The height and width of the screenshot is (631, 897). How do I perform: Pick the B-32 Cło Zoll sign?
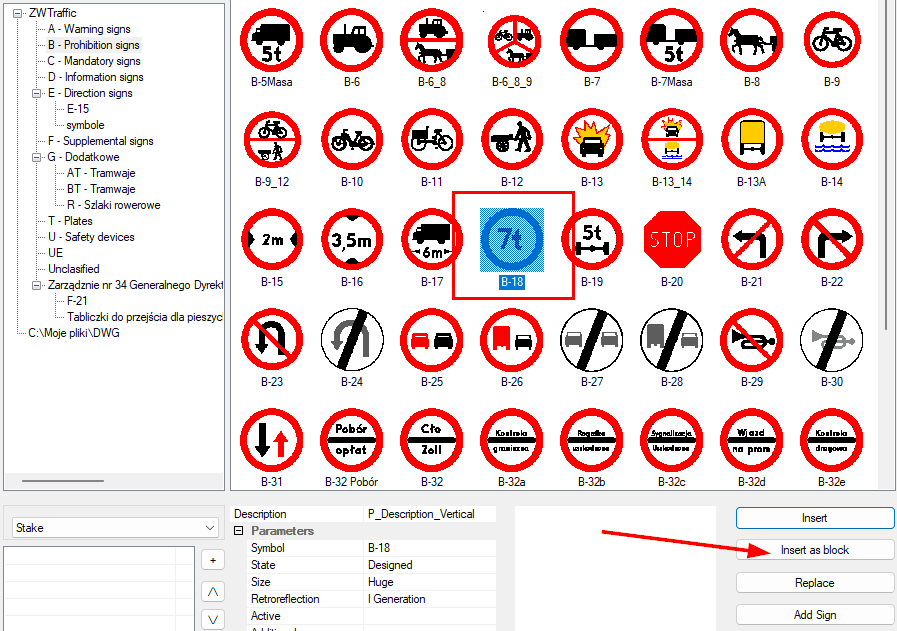[432, 439]
